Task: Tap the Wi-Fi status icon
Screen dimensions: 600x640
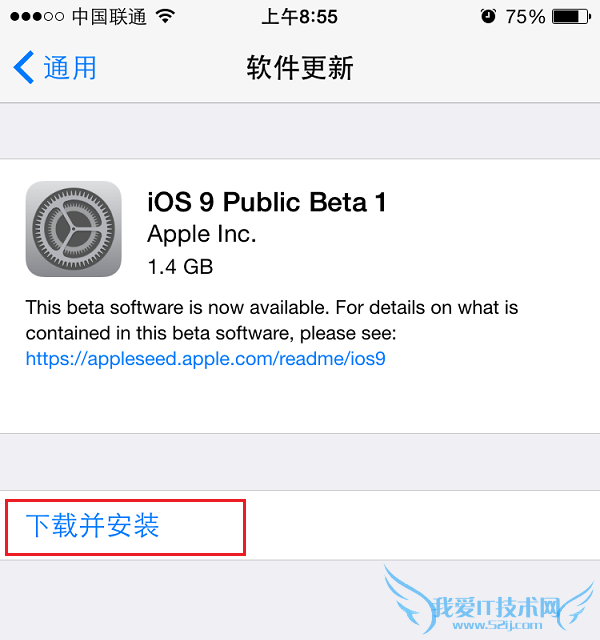Action: click(x=165, y=16)
